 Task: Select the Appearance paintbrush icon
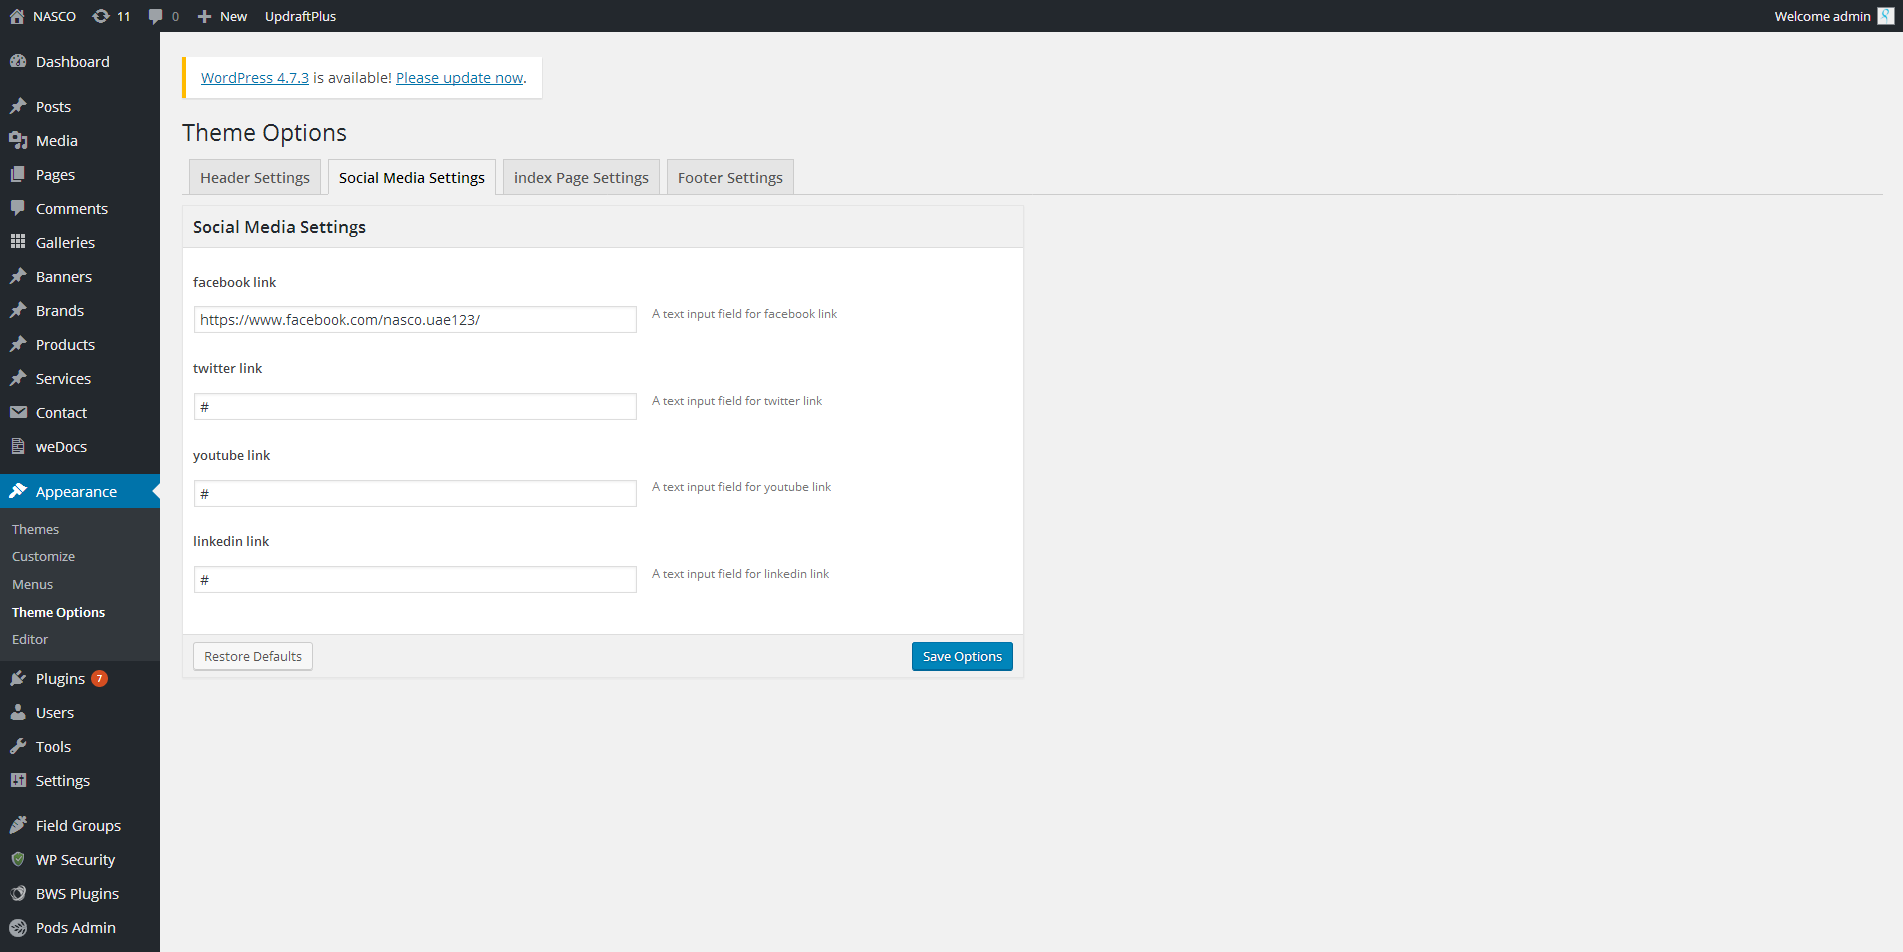pyautogui.click(x=21, y=491)
